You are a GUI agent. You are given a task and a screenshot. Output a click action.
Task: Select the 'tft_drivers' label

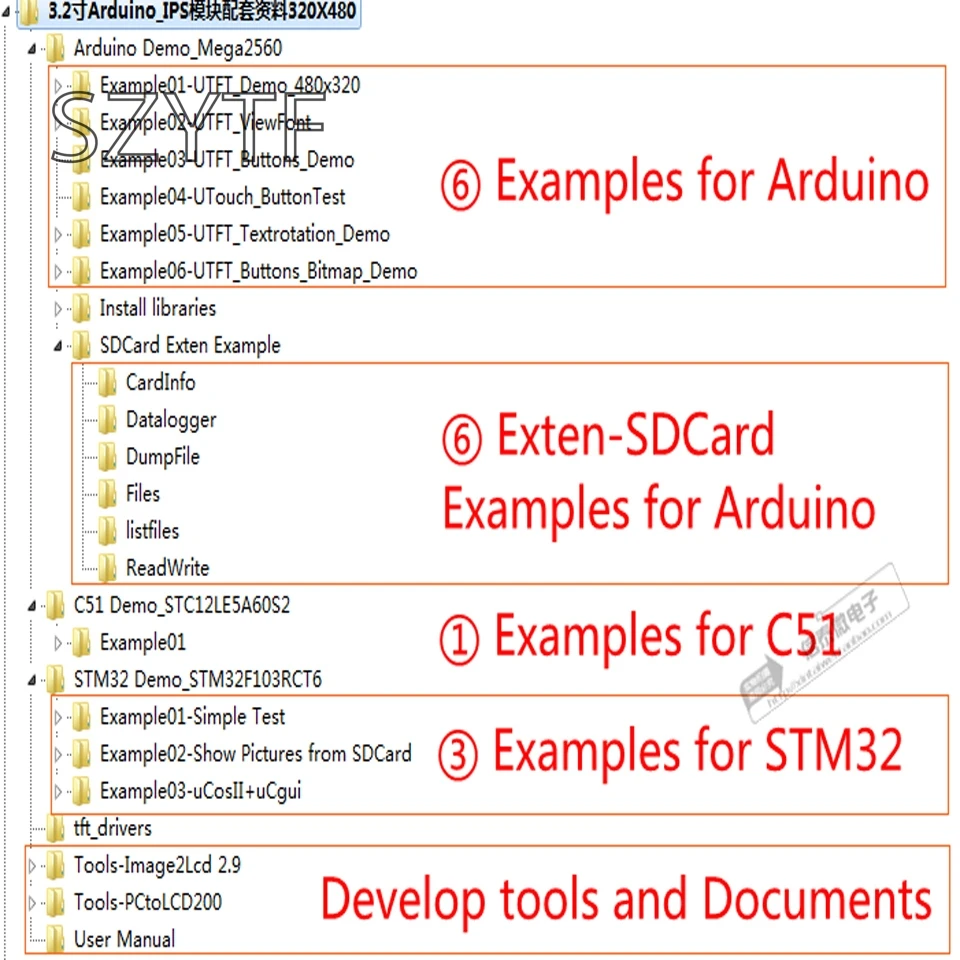click(x=113, y=828)
